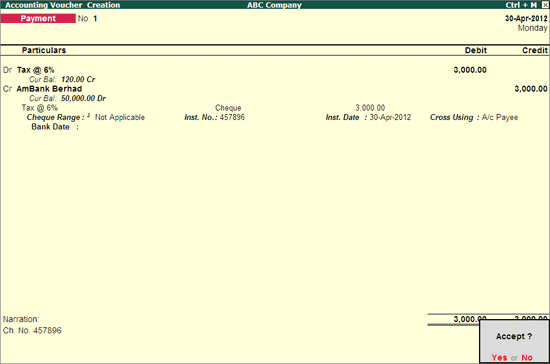
Task: Select the Payment voucher type label
Action: point(38,18)
